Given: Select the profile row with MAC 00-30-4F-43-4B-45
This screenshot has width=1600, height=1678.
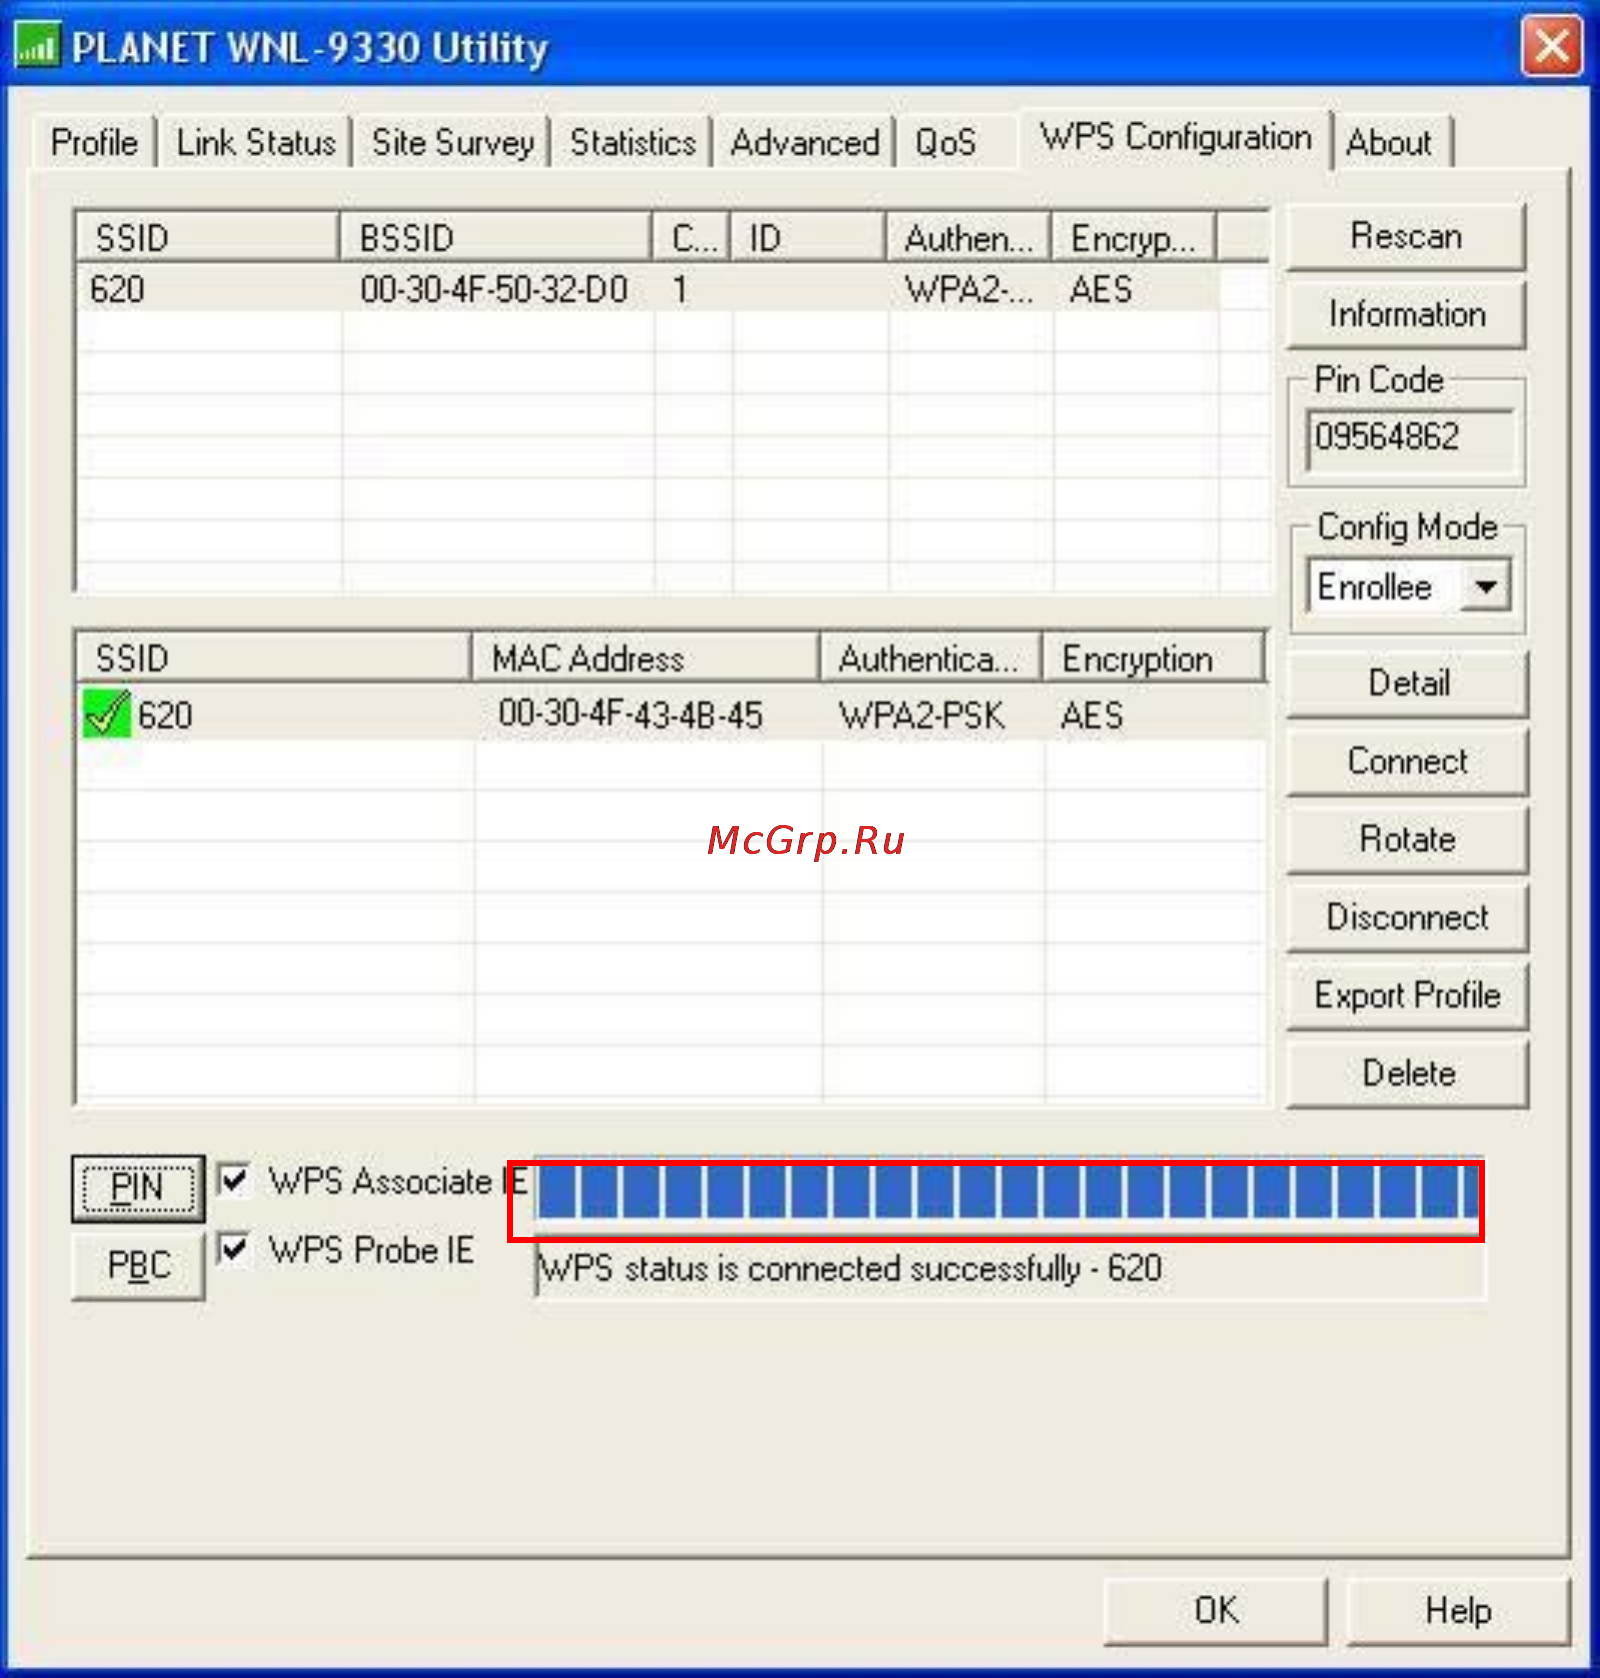Looking at the screenshot, I should click(672, 715).
